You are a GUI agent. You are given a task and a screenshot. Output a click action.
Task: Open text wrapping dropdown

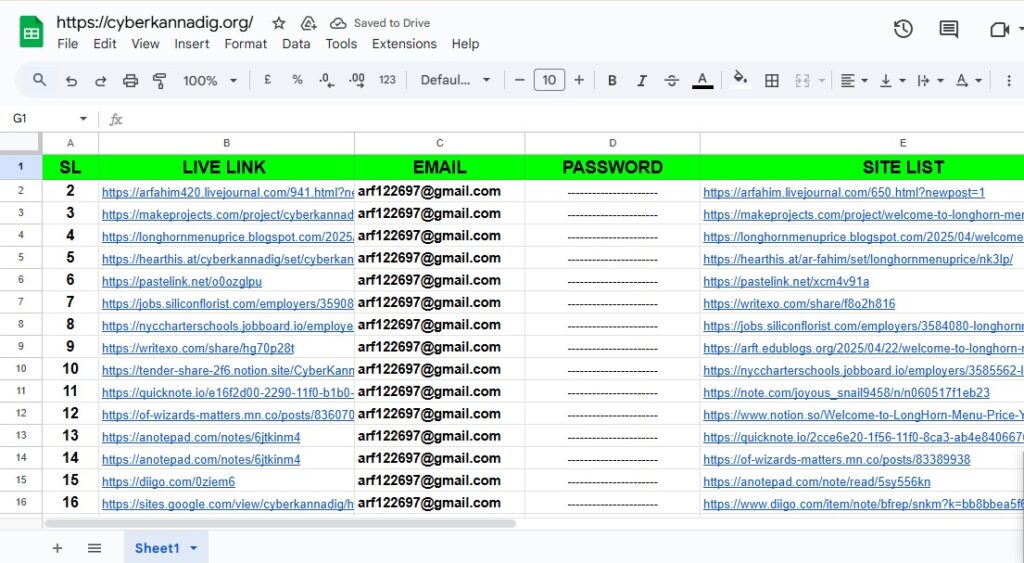930,80
